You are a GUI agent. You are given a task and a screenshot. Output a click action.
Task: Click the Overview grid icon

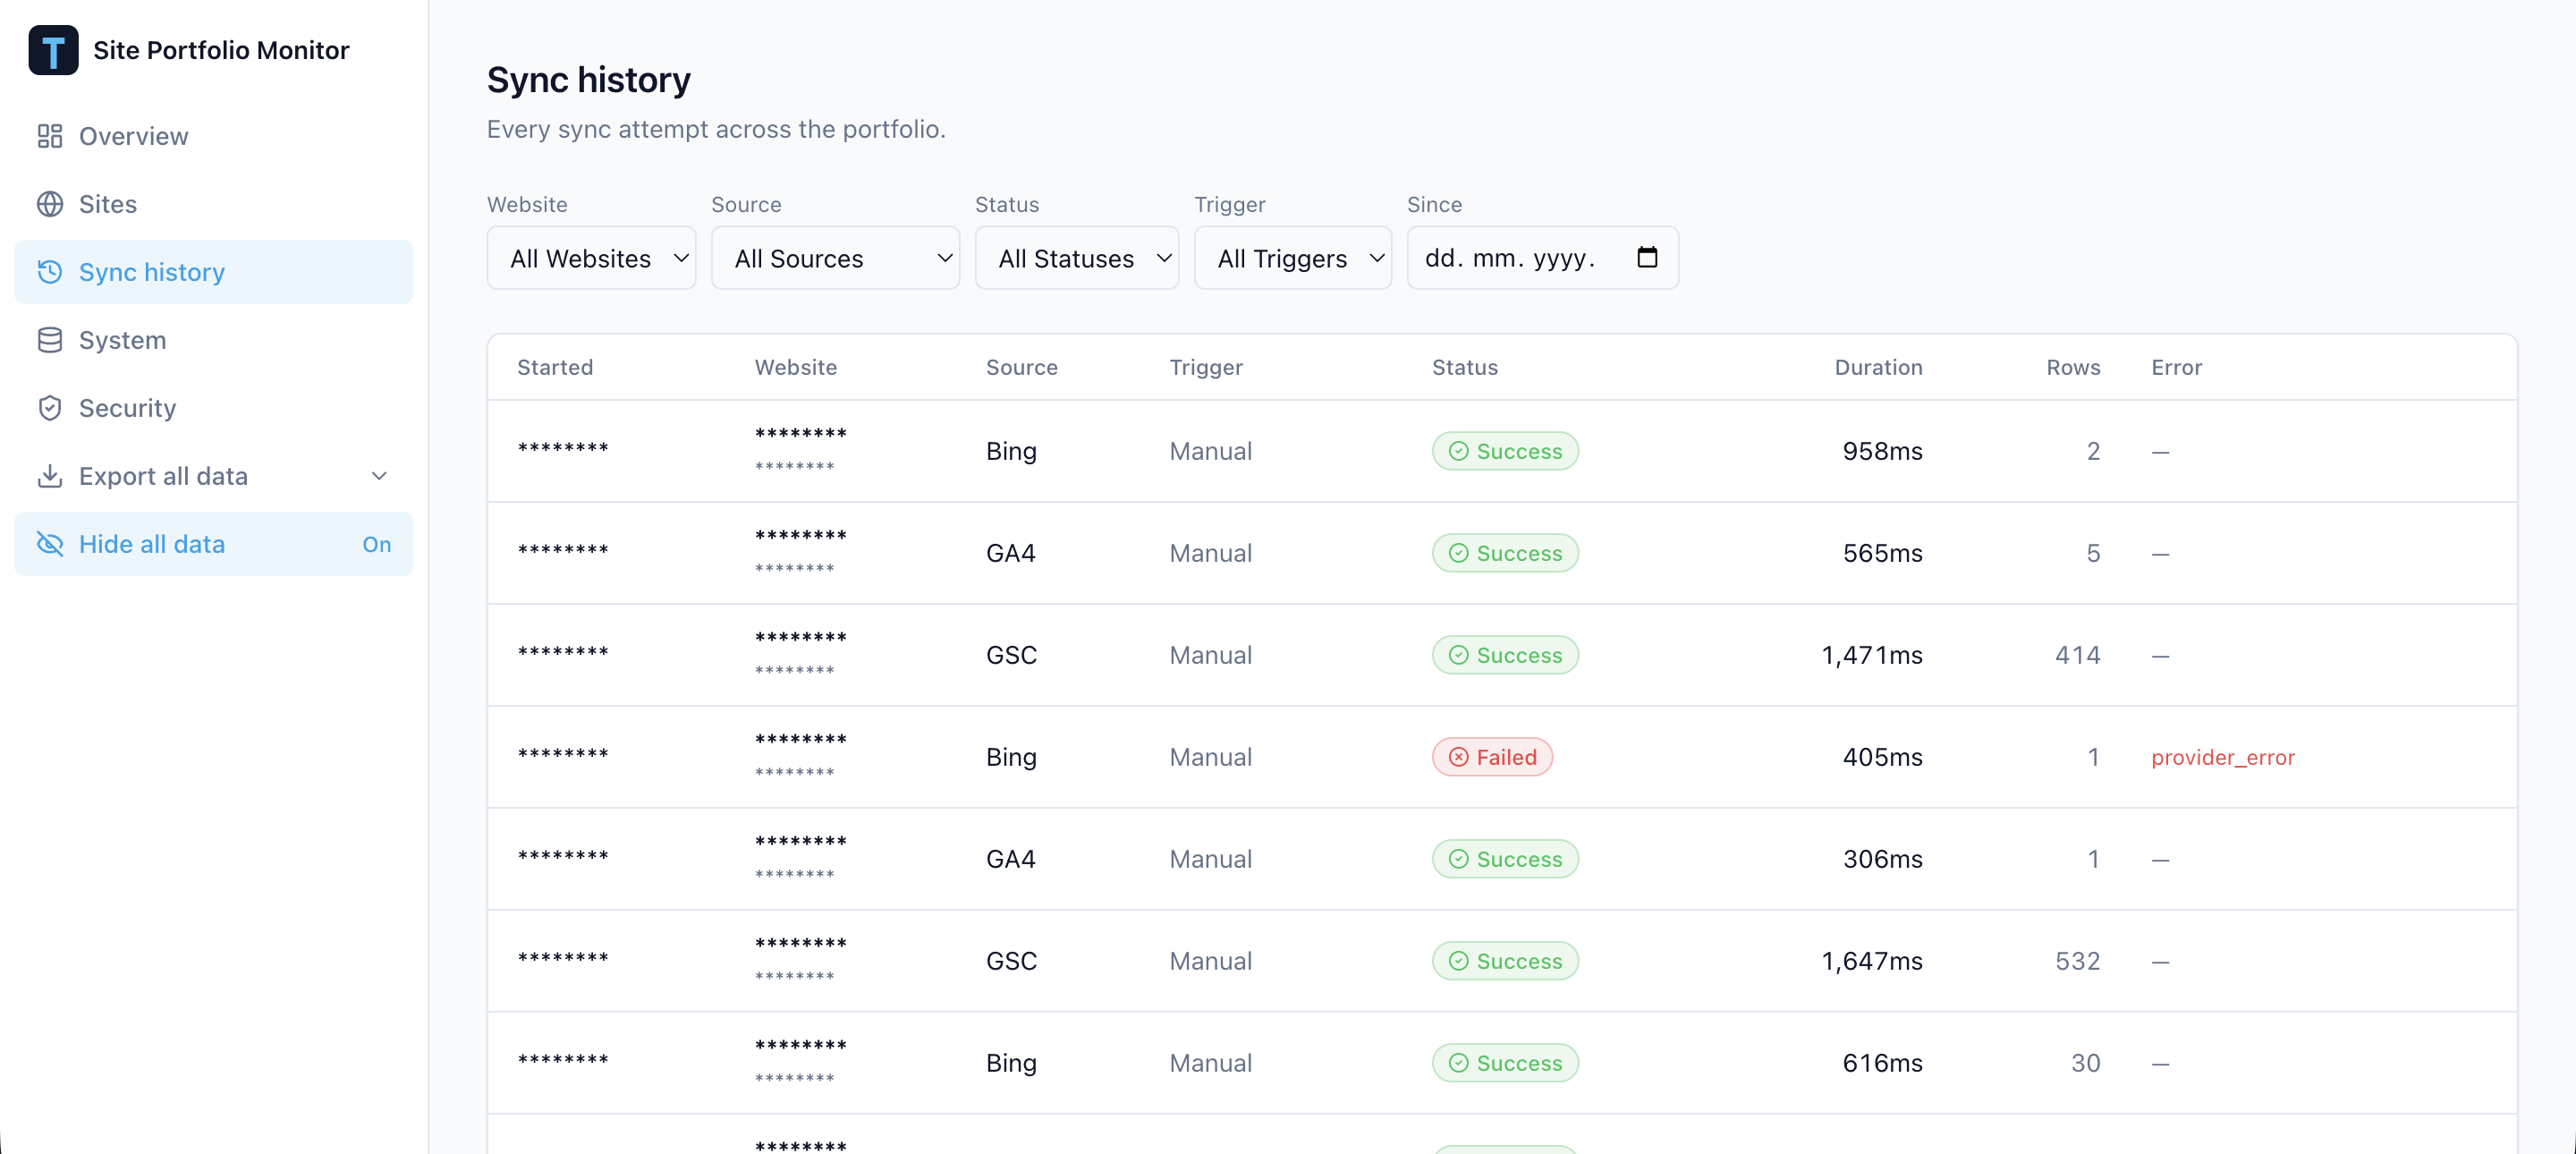coord(50,136)
